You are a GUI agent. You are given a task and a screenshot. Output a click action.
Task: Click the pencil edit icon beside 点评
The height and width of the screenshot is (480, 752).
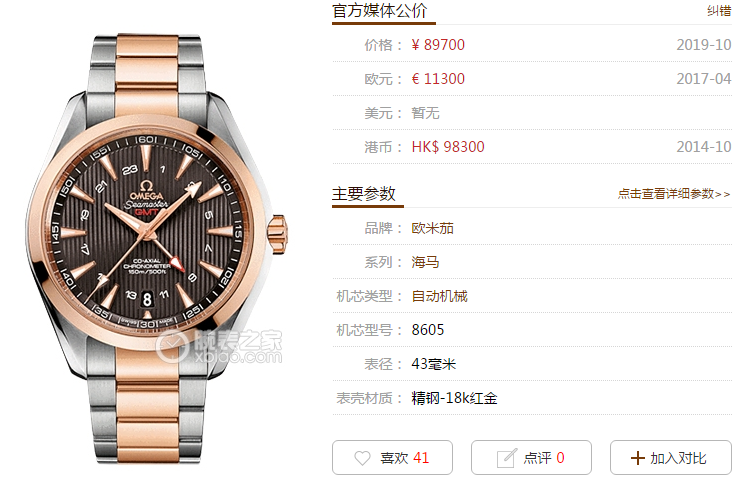pyautogui.click(x=506, y=458)
